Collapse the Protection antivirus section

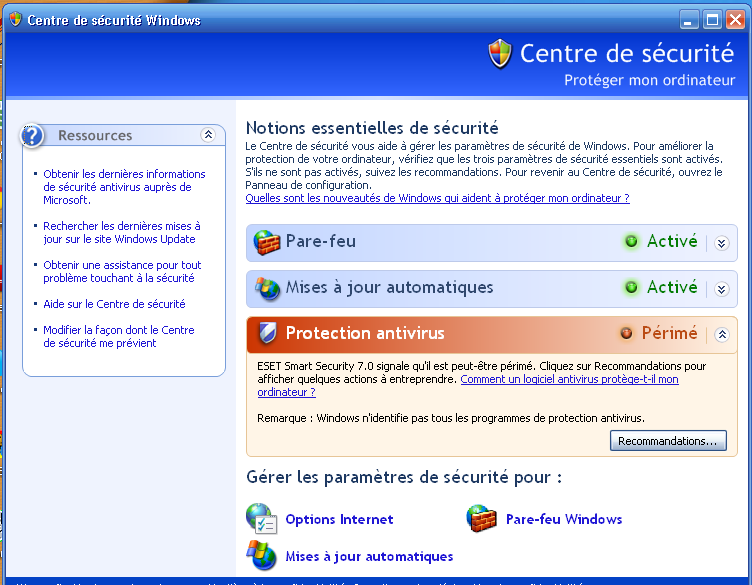722,335
